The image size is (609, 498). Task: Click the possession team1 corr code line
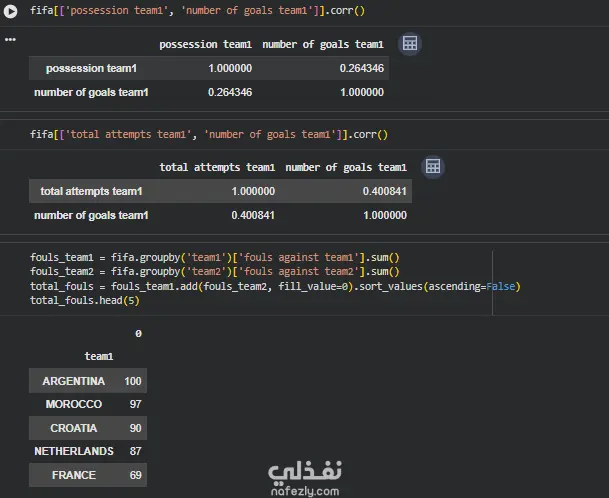(x=197, y=10)
